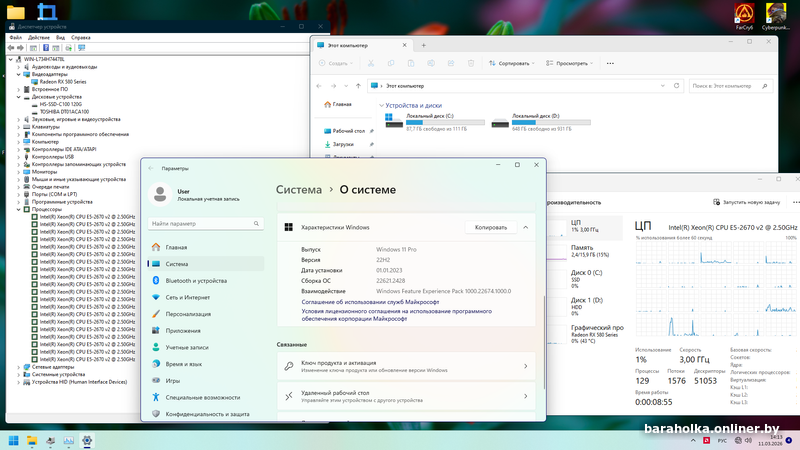Viewport: 800px width, 450px height.
Task: Open FarCry6 desktop shortcut
Action: coord(743,16)
